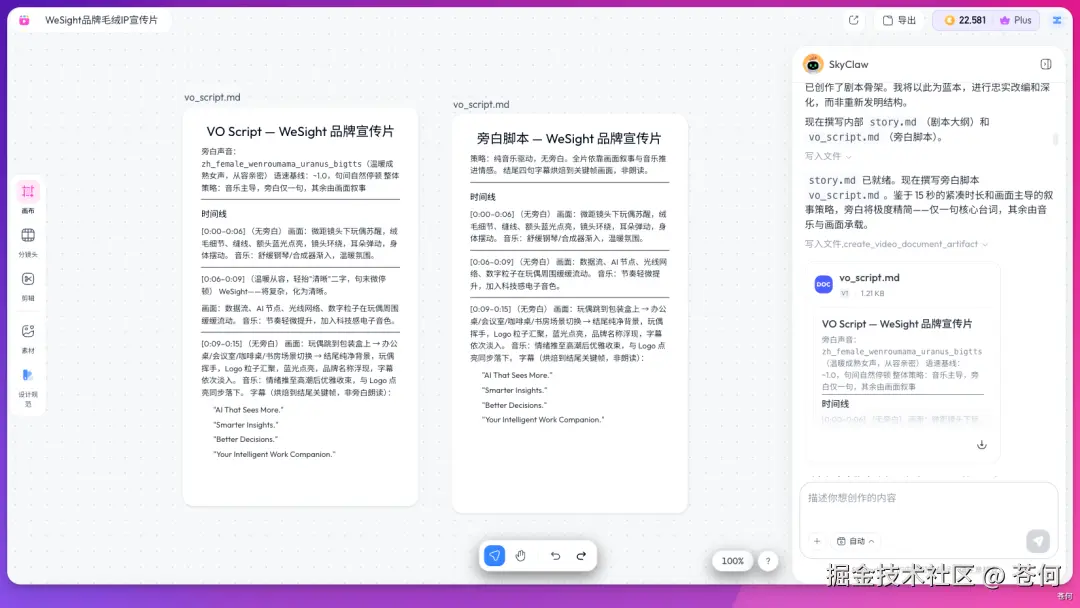Expand 写入文件,create_video_document_artifact step
This screenshot has width=1080, height=608.
896,244
